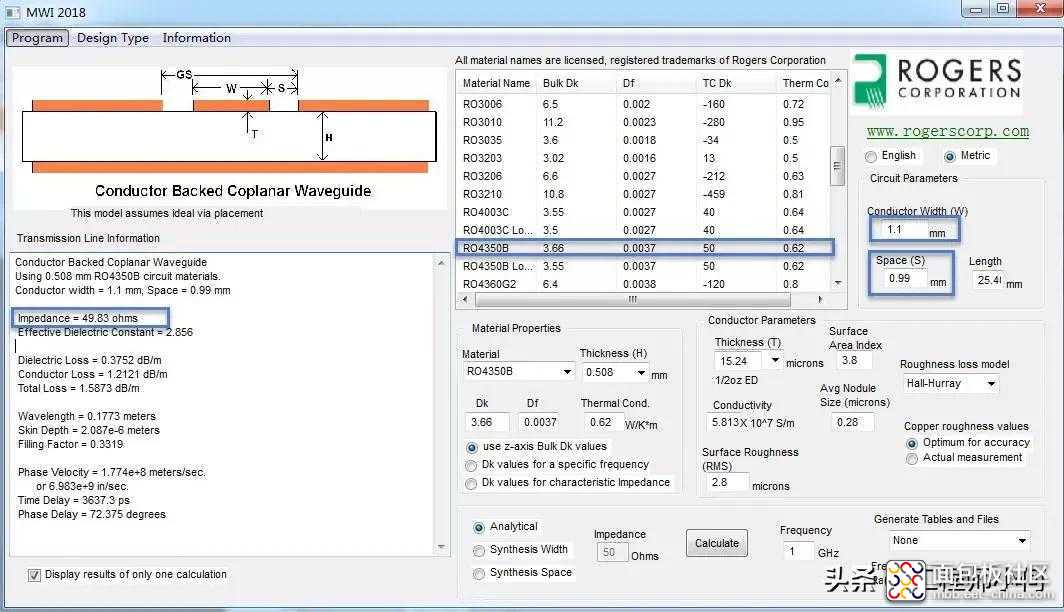Click the Conductor Width (W) input field
This screenshot has height=612, width=1064.
pos(903,230)
